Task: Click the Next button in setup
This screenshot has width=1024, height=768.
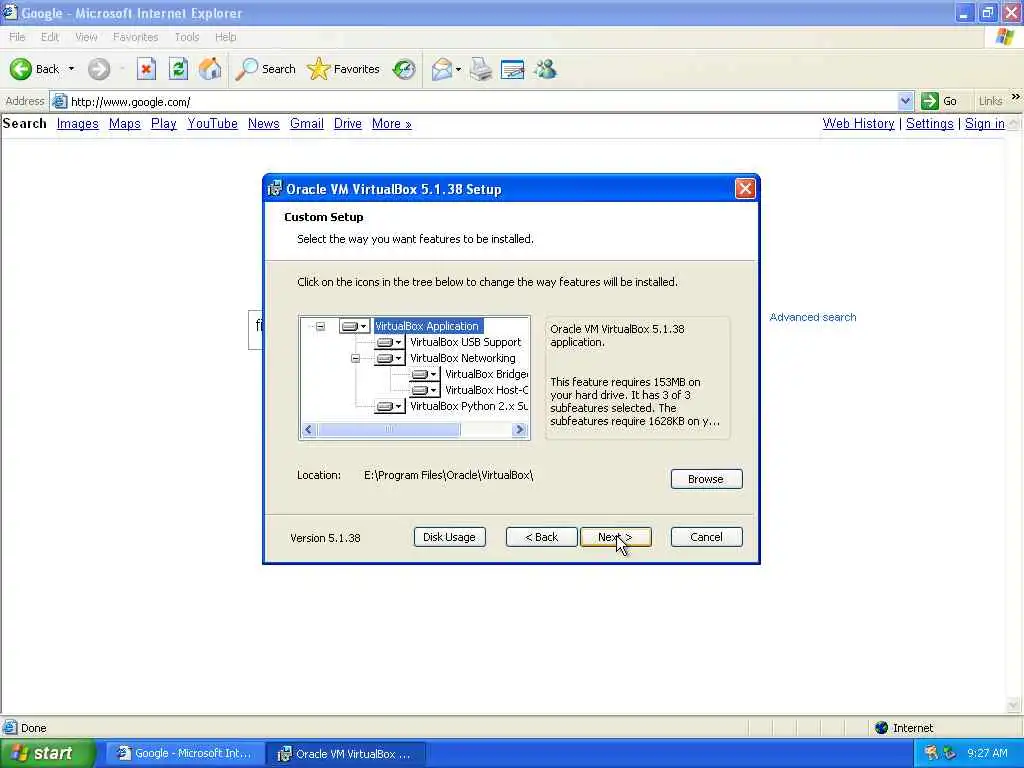Action: (x=615, y=537)
